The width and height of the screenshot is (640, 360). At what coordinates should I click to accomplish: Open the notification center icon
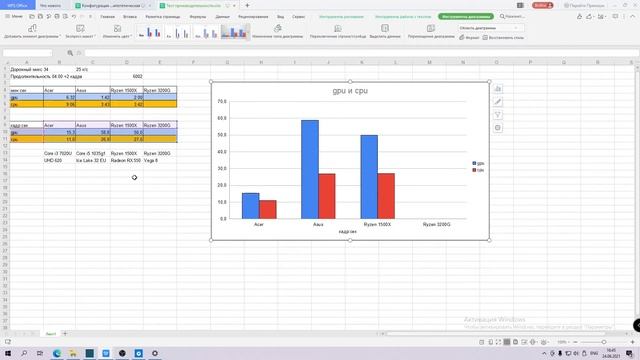[629, 353]
